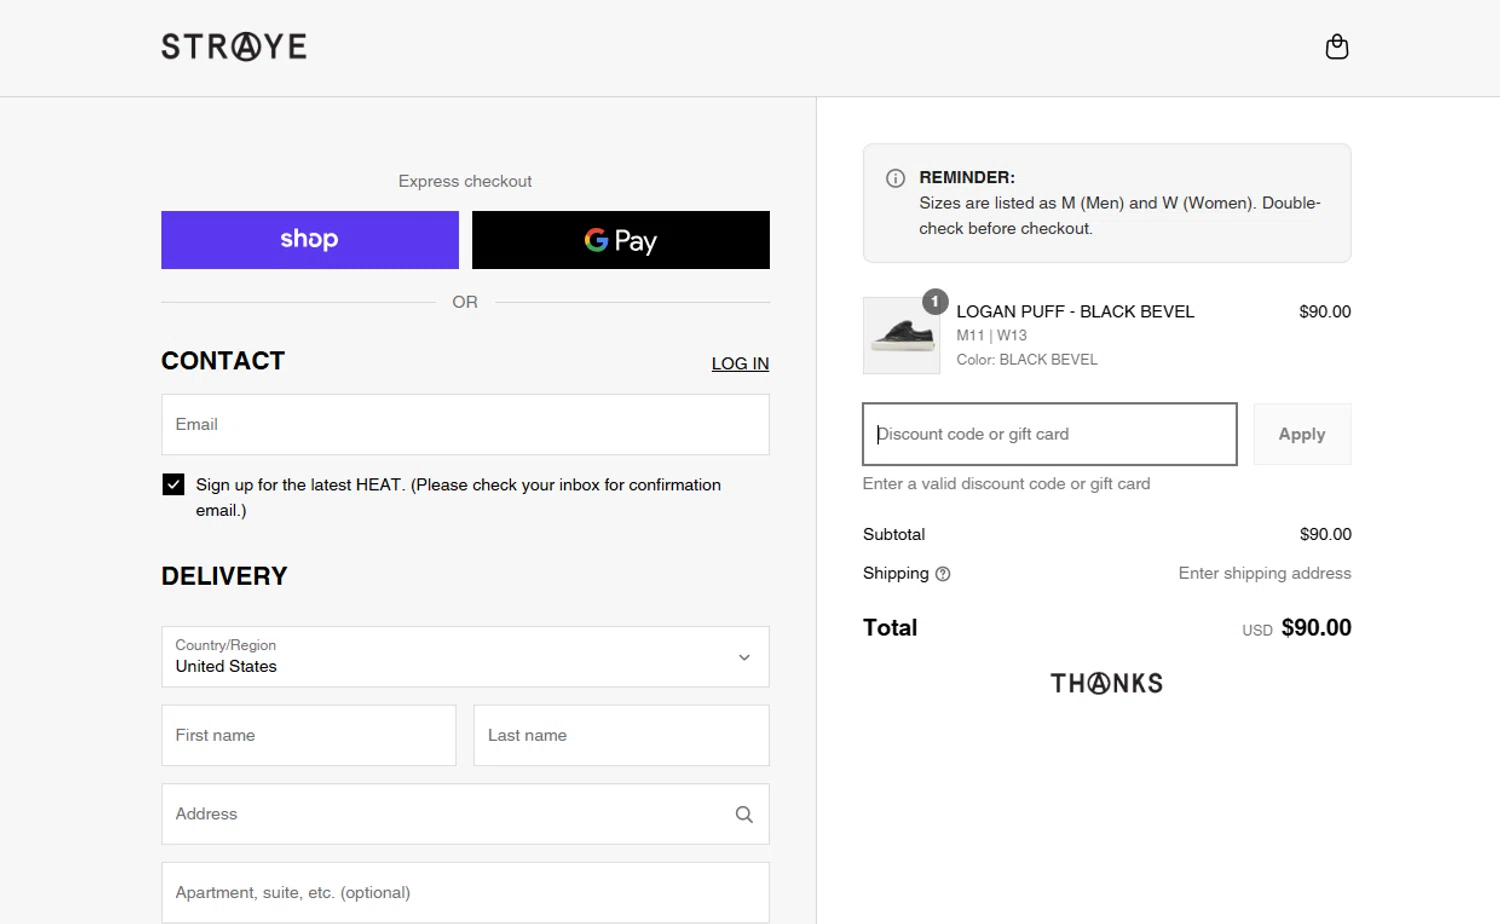Click the shipping help question mark icon
1500x924 pixels.
[x=942, y=574]
